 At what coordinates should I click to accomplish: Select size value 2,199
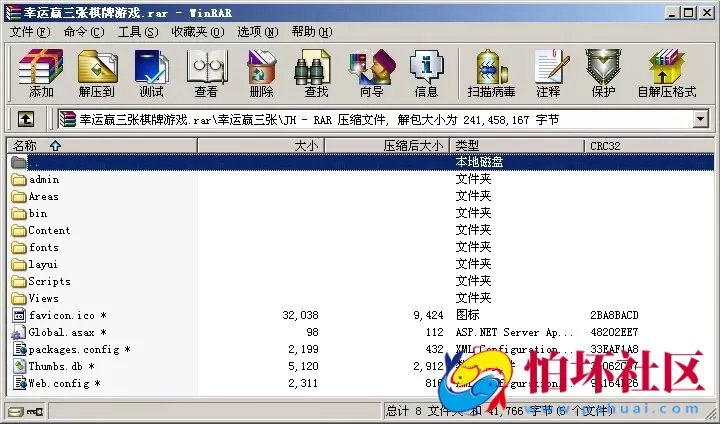[x=303, y=349]
